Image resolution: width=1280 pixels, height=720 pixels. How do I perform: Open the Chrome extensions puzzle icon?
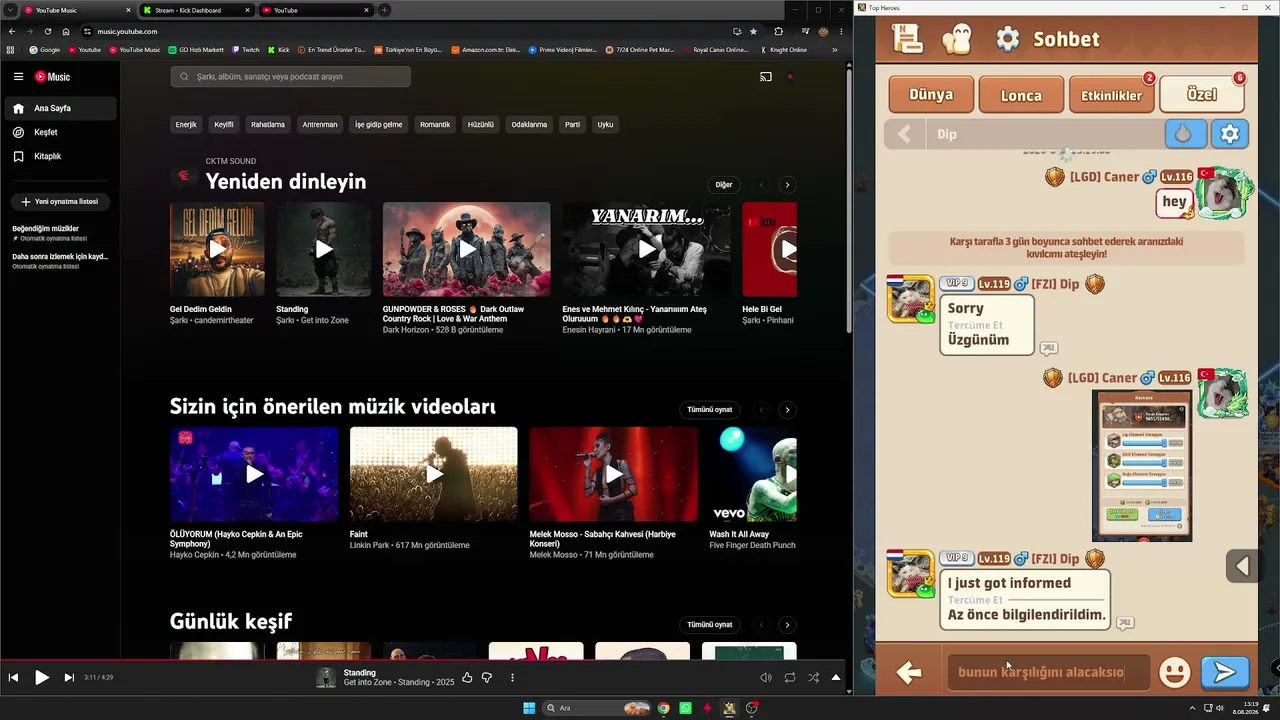point(779,31)
